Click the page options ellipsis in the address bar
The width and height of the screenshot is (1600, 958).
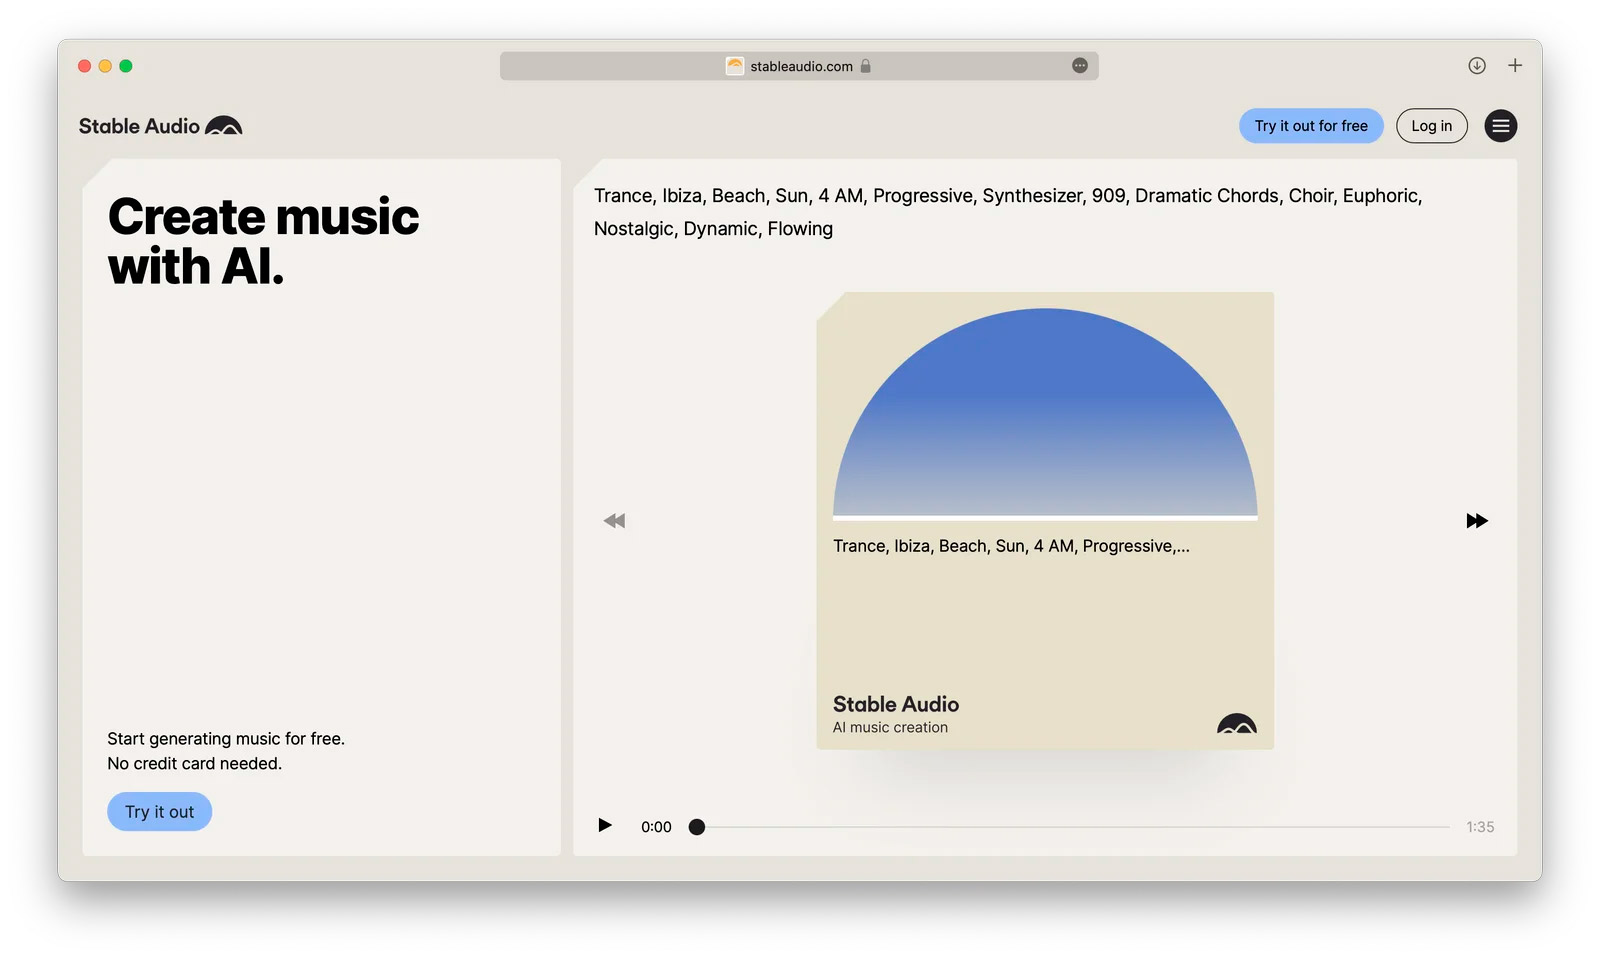coord(1079,66)
